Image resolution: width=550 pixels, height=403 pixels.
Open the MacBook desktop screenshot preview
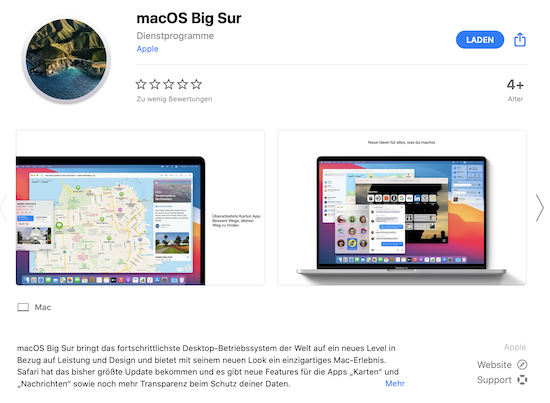[x=402, y=208]
